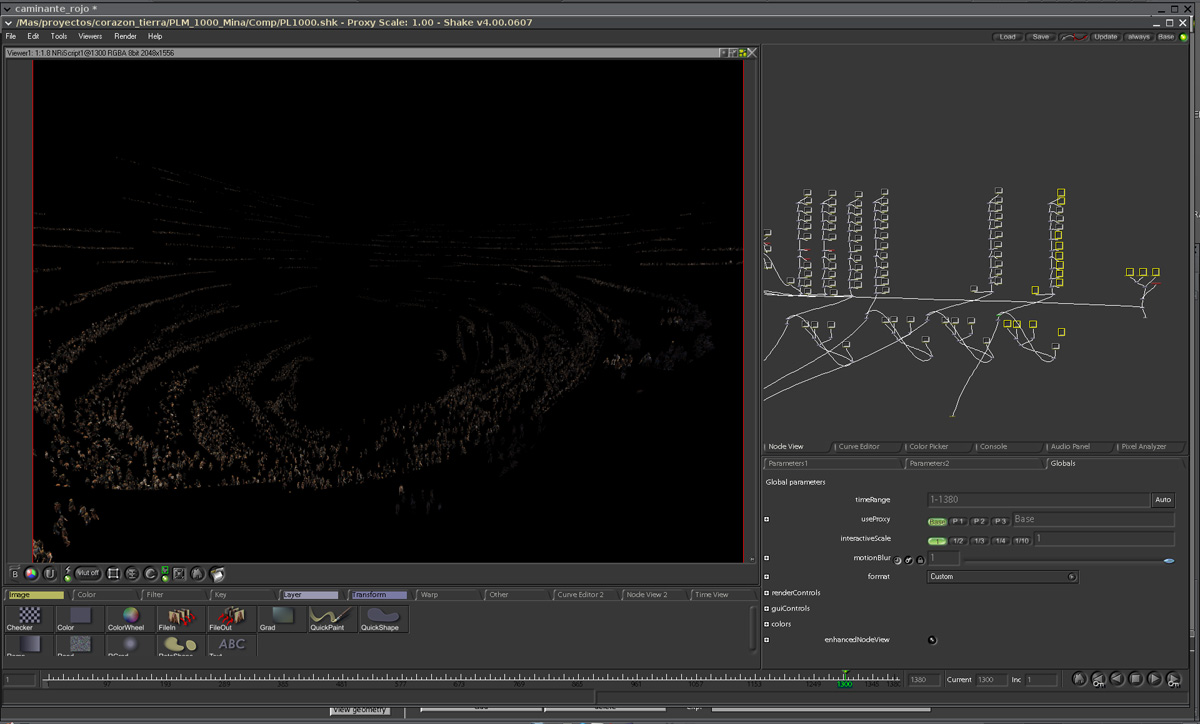Create a FileIn node
1200x724 pixels.
180,619
